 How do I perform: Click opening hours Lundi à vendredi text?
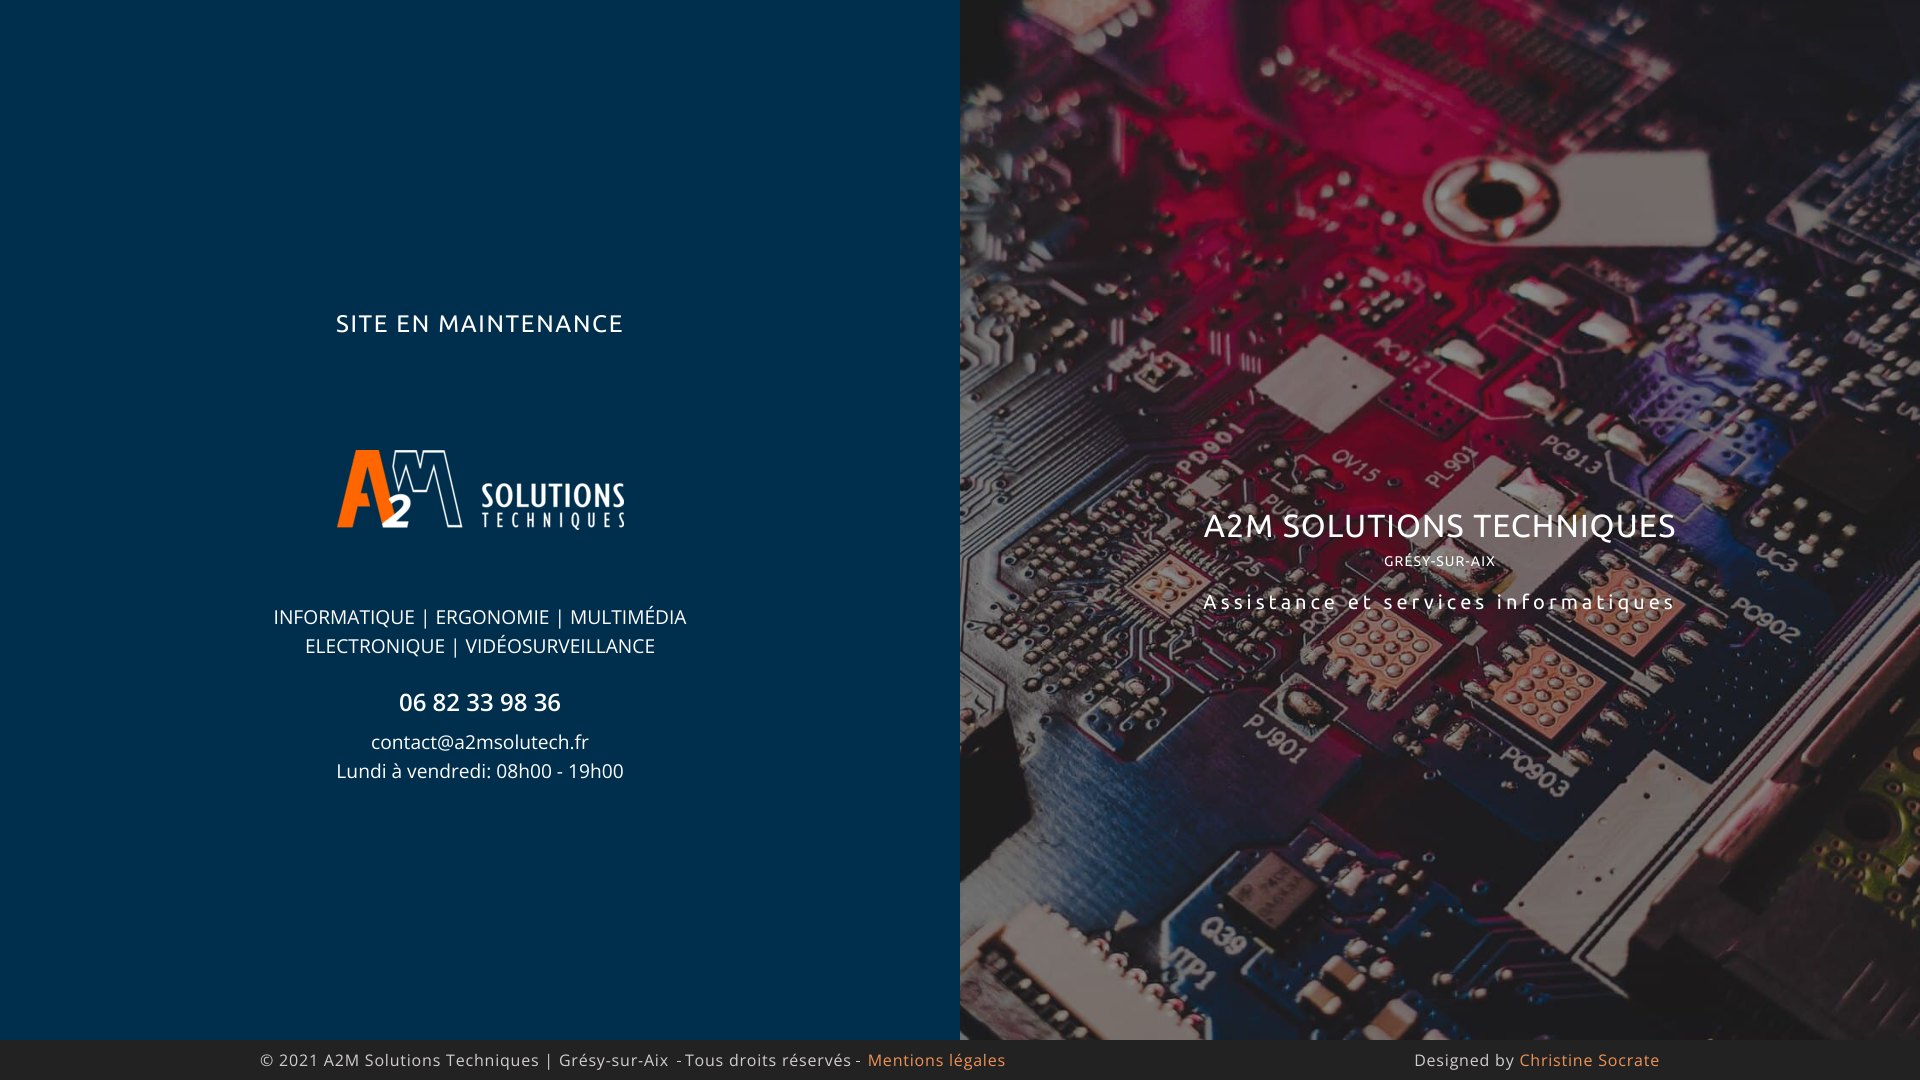480,771
